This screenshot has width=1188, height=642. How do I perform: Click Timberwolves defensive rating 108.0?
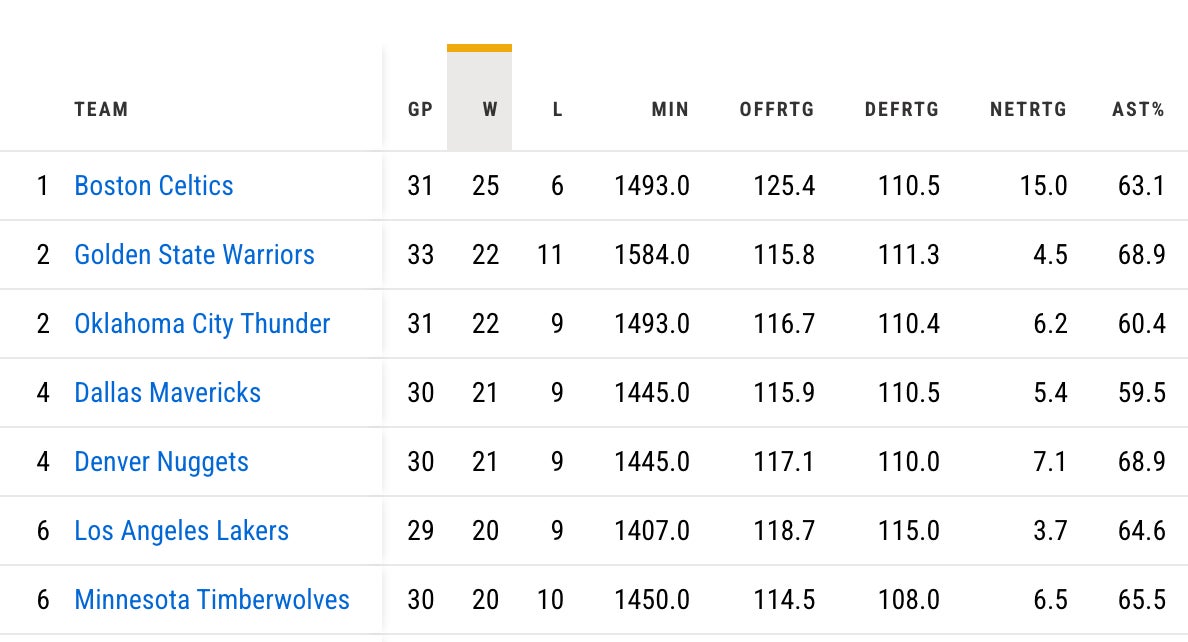[909, 600]
